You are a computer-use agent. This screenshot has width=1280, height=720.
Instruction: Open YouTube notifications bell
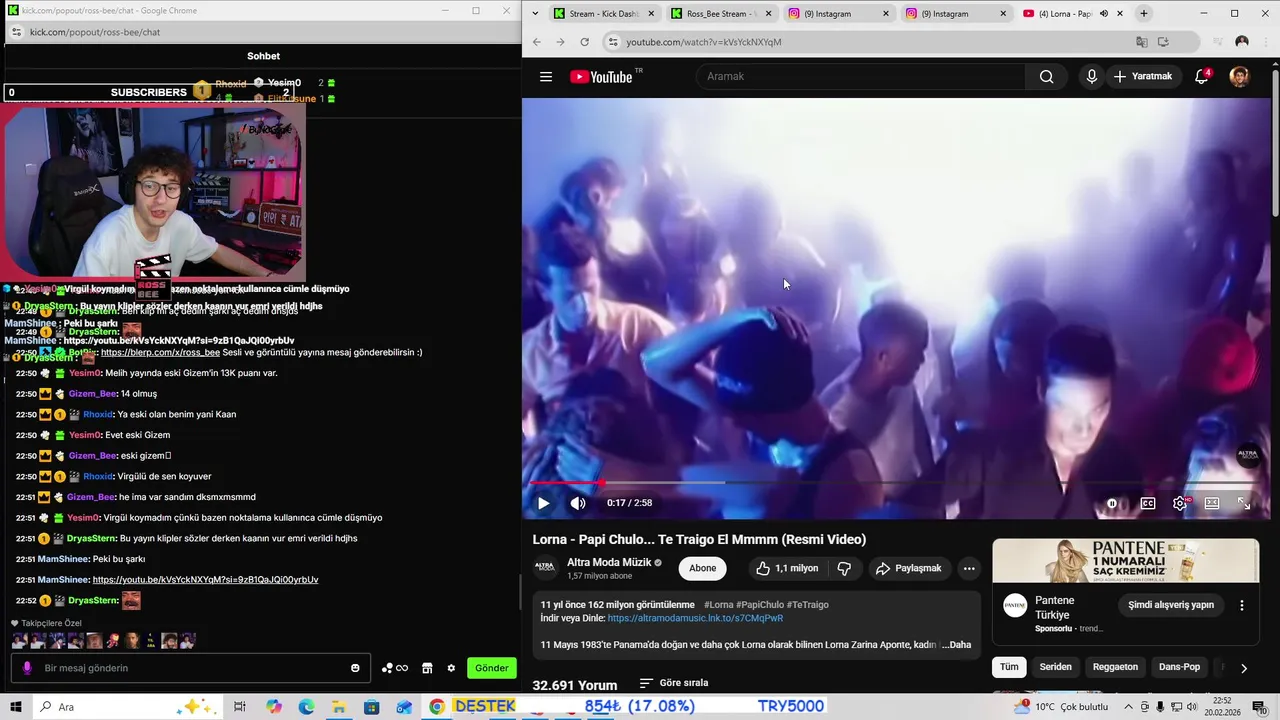tap(1202, 77)
